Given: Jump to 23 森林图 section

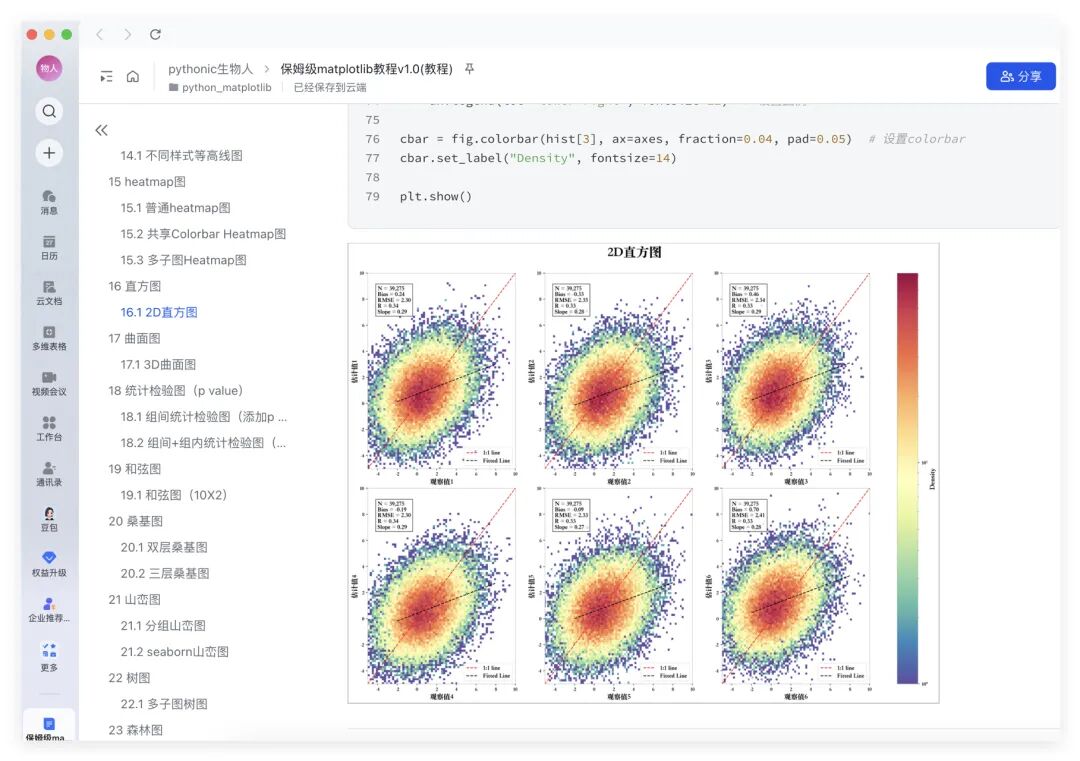Looking at the screenshot, I should pos(136,730).
